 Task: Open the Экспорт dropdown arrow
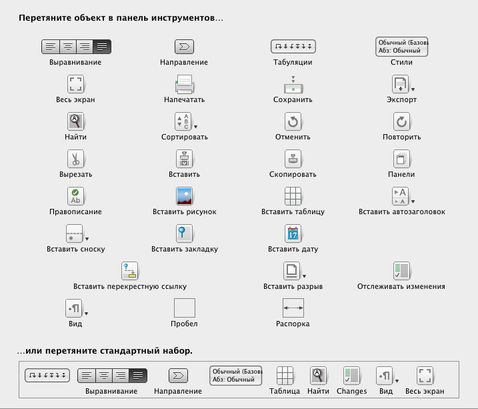click(413, 89)
